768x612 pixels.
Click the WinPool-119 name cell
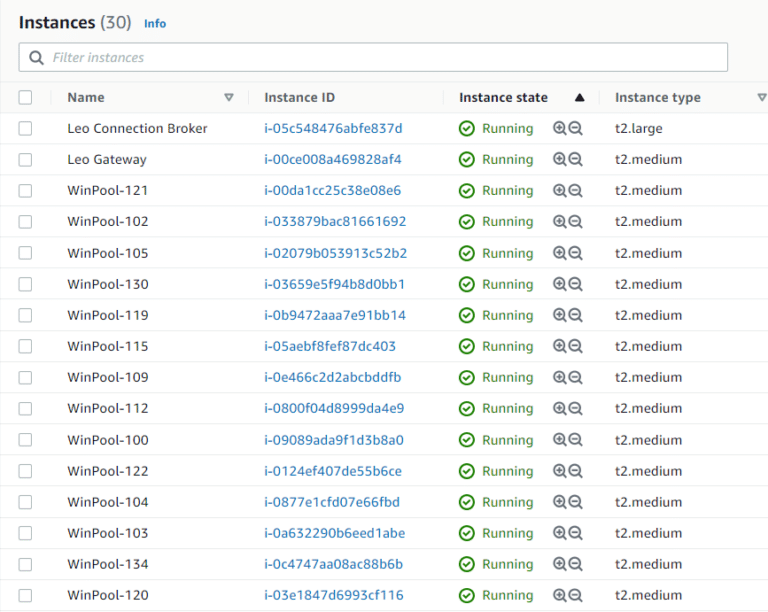click(x=108, y=315)
